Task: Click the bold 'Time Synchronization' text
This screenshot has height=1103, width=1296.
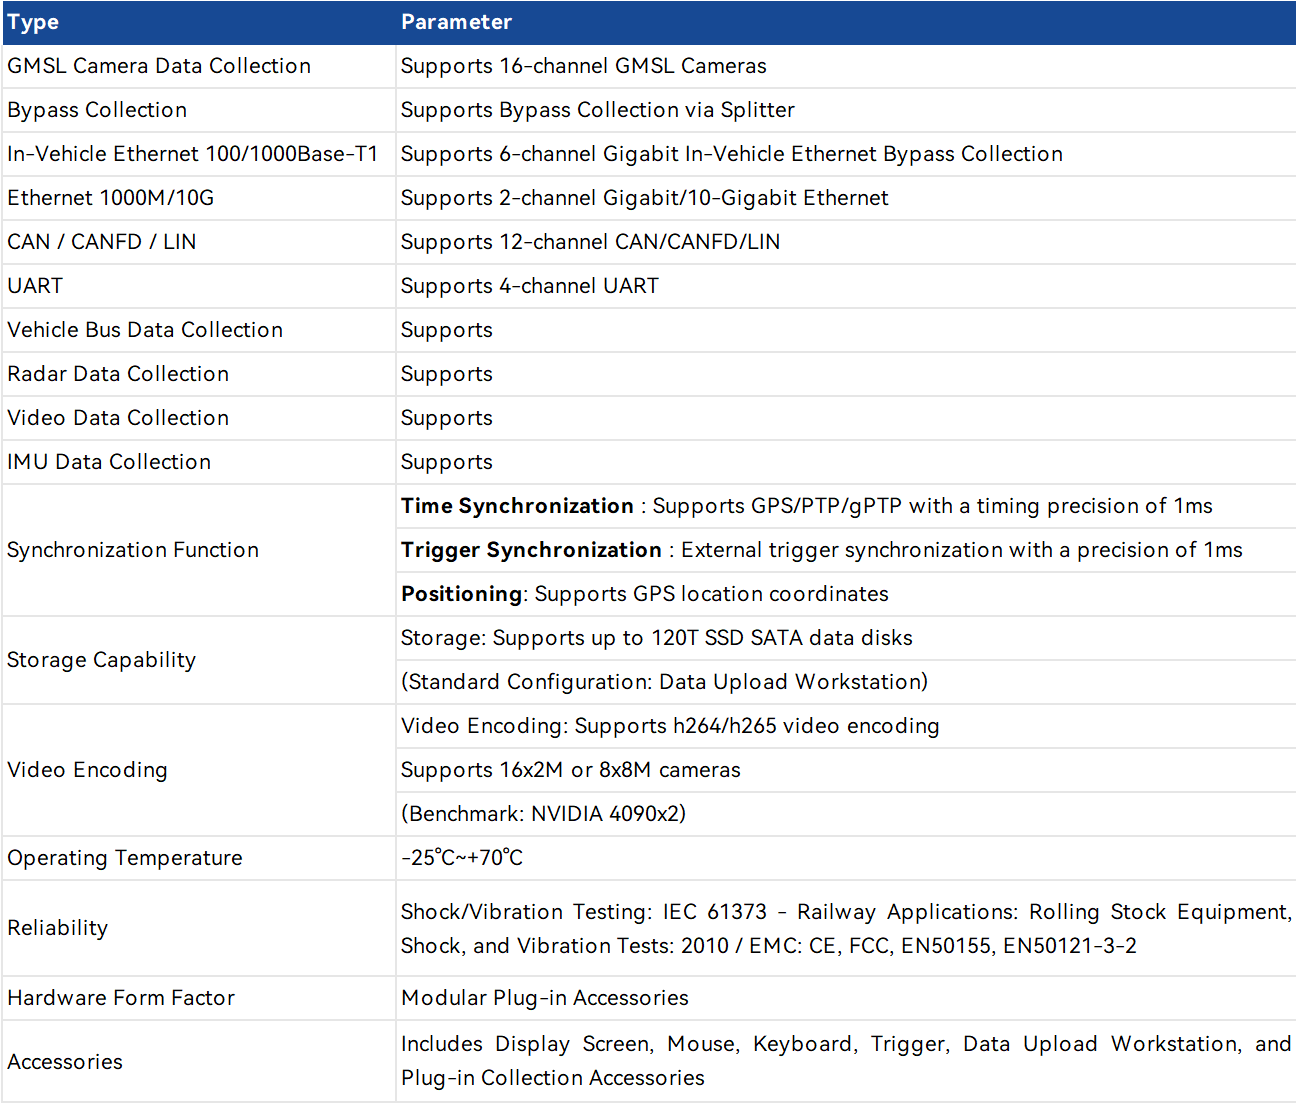Action: [x=517, y=506]
